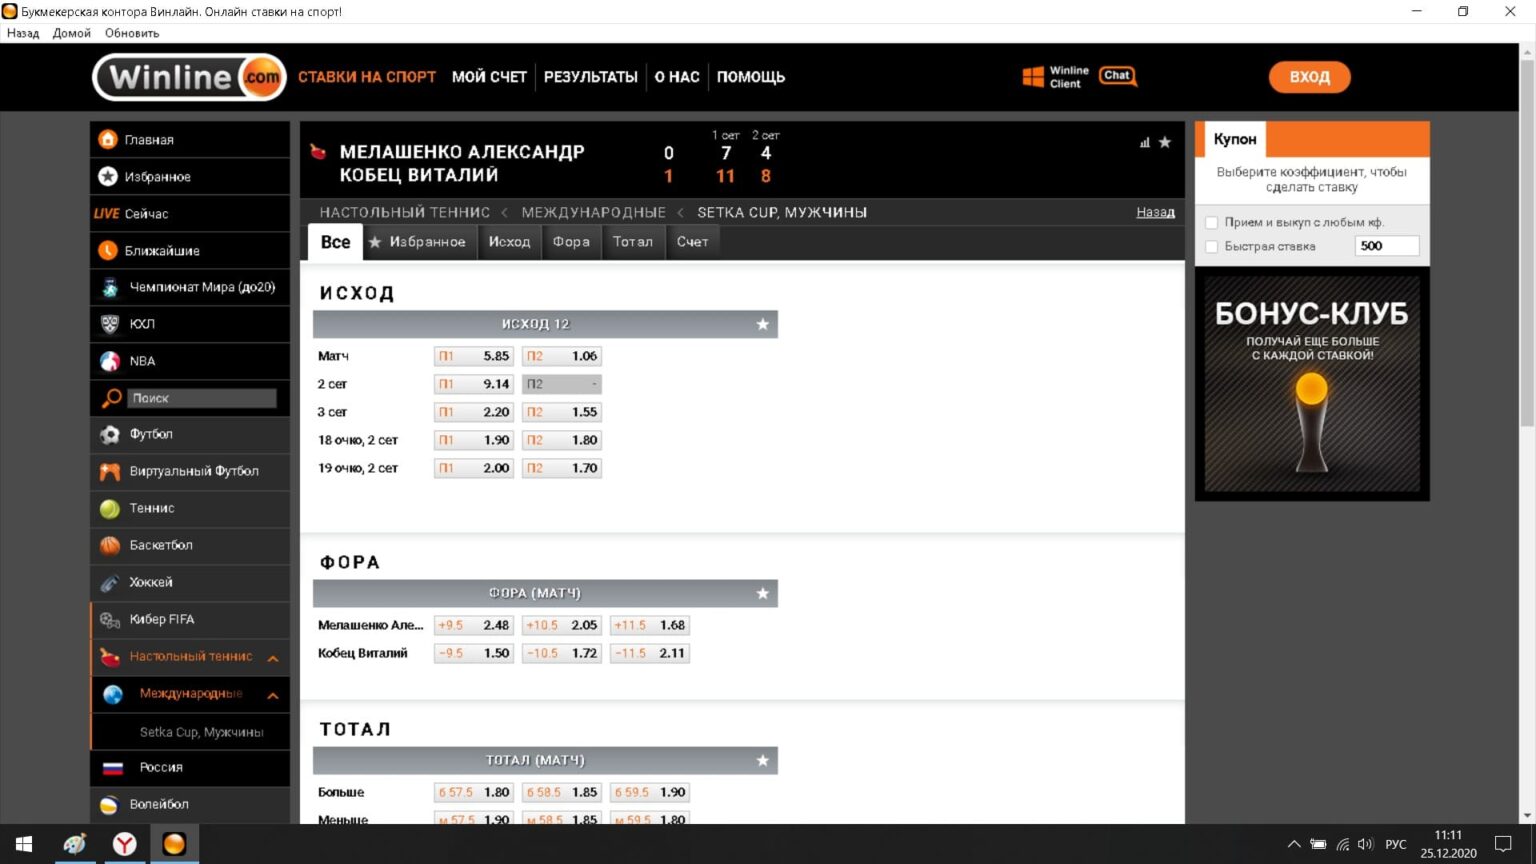Select Кобец Виталий -11.5 odds 2.11
The height and width of the screenshot is (864, 1536).
650,653
